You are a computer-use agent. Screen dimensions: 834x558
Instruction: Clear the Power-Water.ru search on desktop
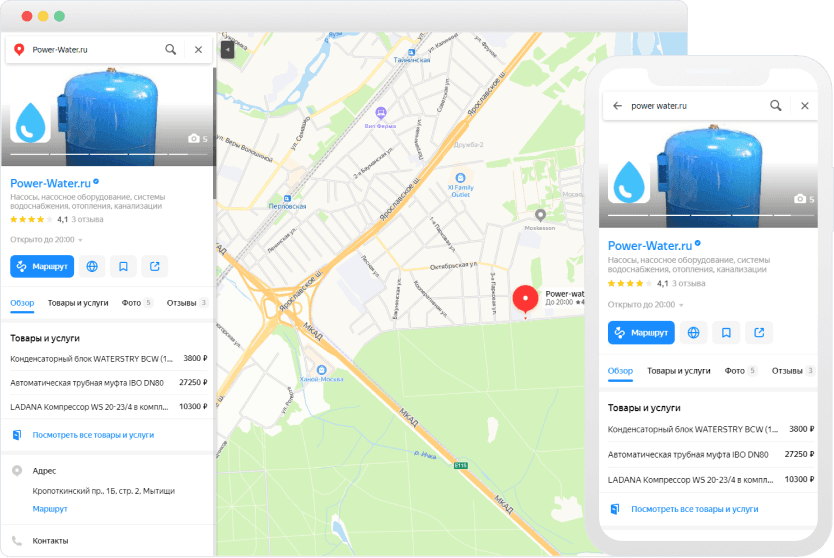198,49
